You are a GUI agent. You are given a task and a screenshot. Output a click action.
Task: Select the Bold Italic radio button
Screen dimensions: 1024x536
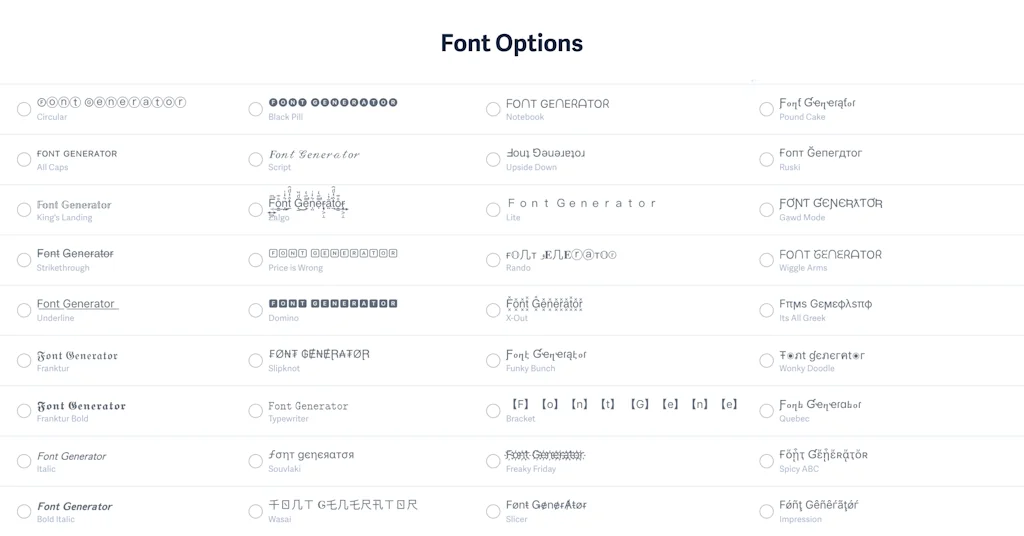coord(24,512)
